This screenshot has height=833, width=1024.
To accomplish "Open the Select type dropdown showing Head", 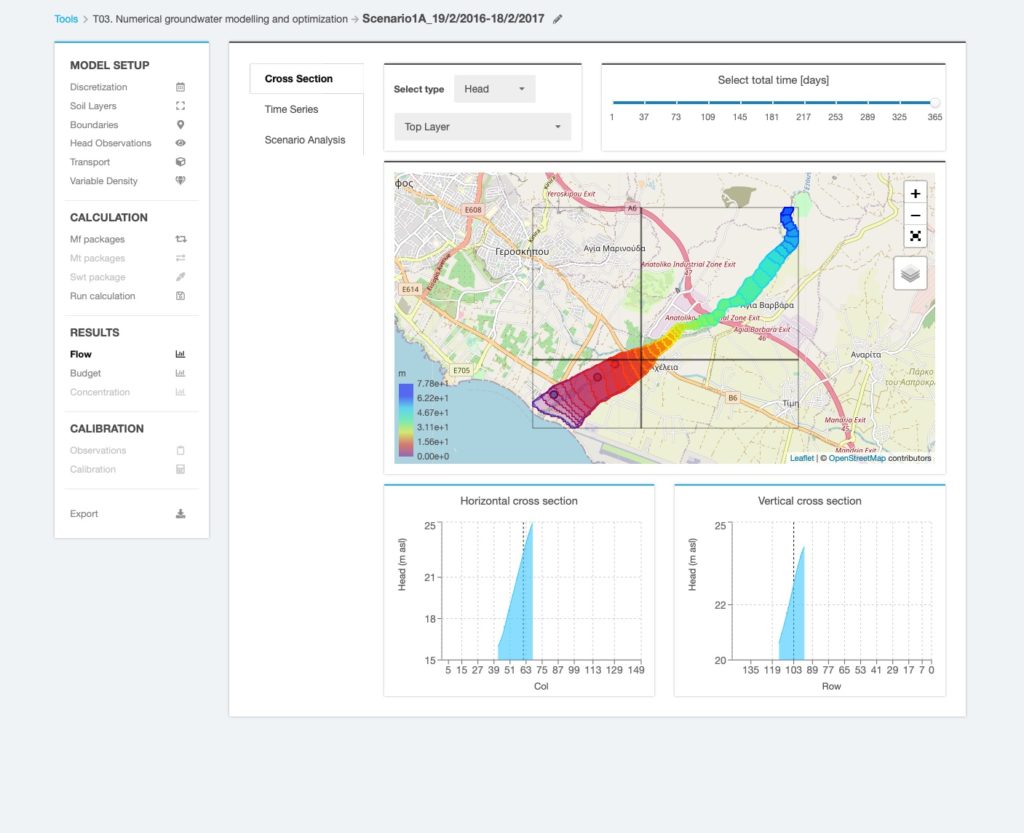I will point(494,88).
